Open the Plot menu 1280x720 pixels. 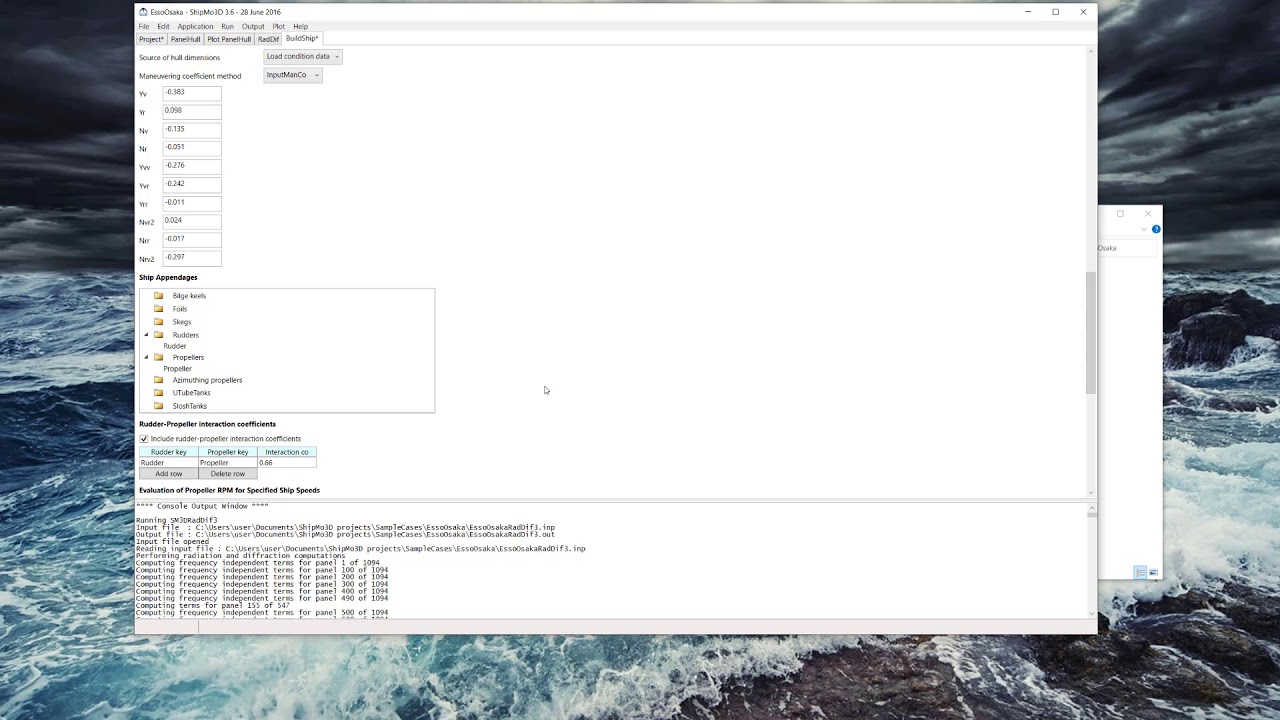point(279,27)
